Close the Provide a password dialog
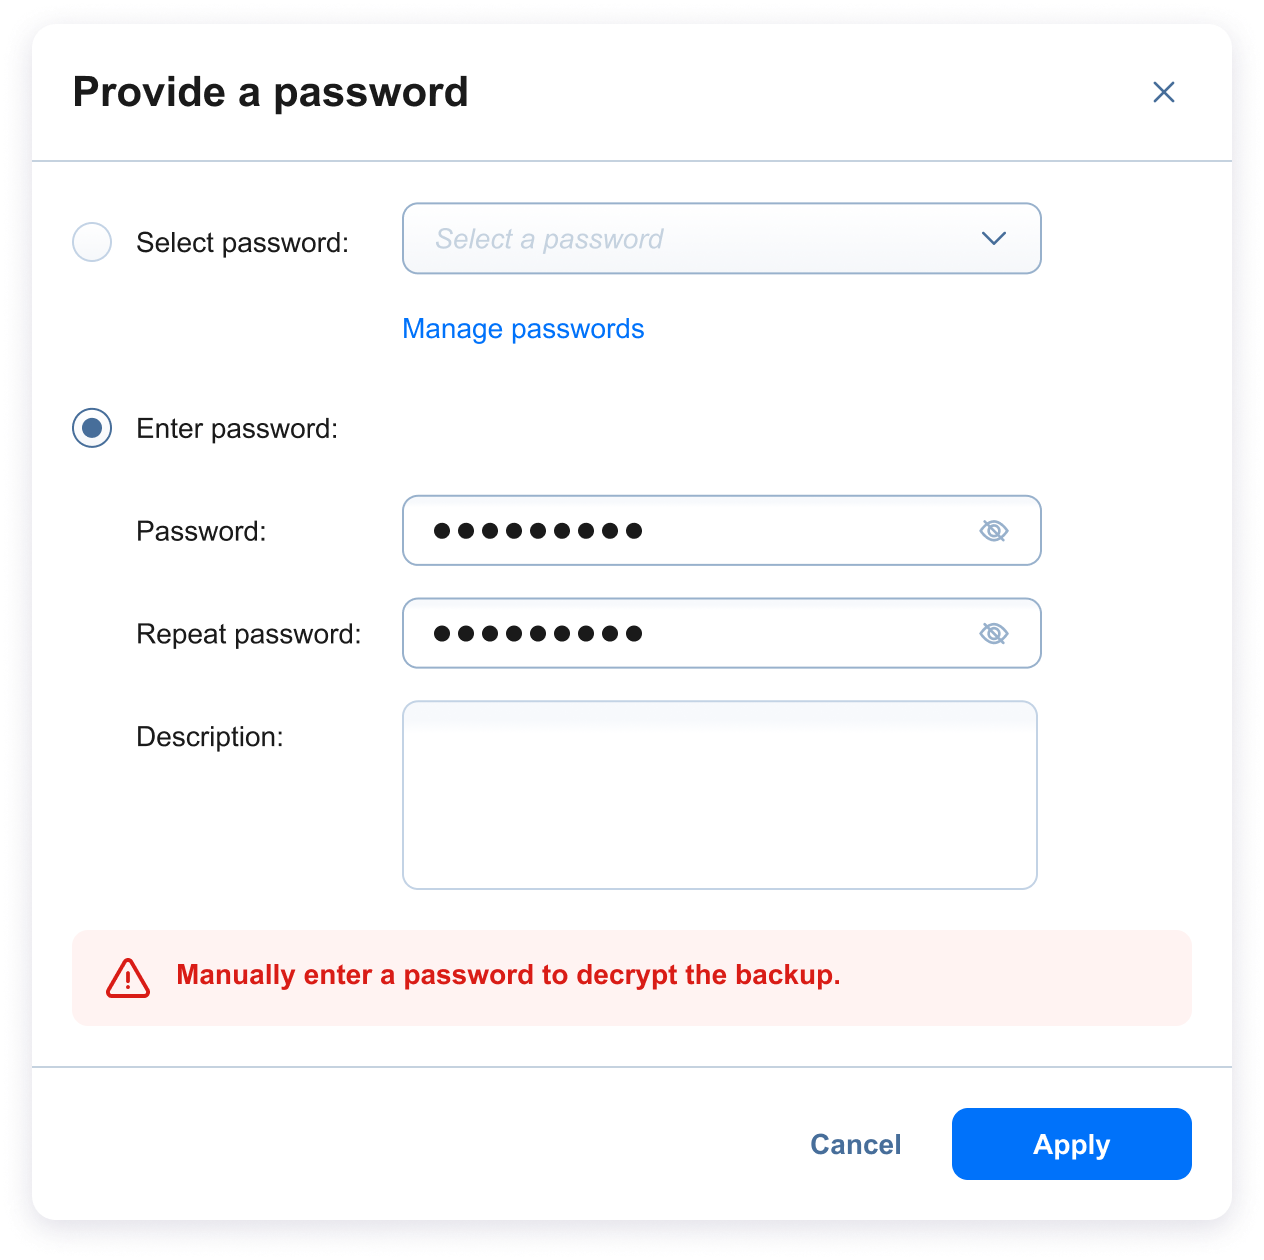 point(1163,92)
